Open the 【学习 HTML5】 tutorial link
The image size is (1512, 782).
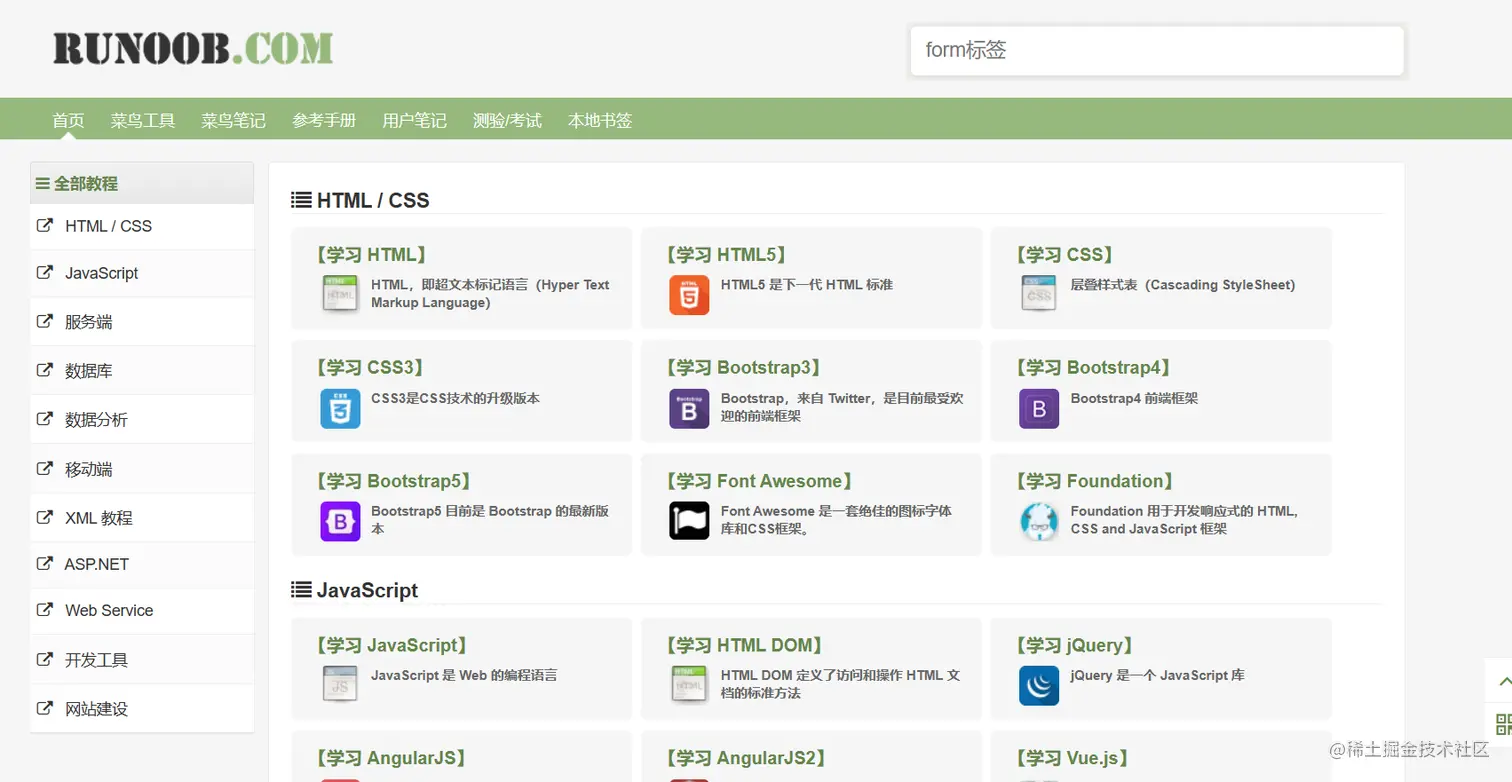tap(726, 255)
